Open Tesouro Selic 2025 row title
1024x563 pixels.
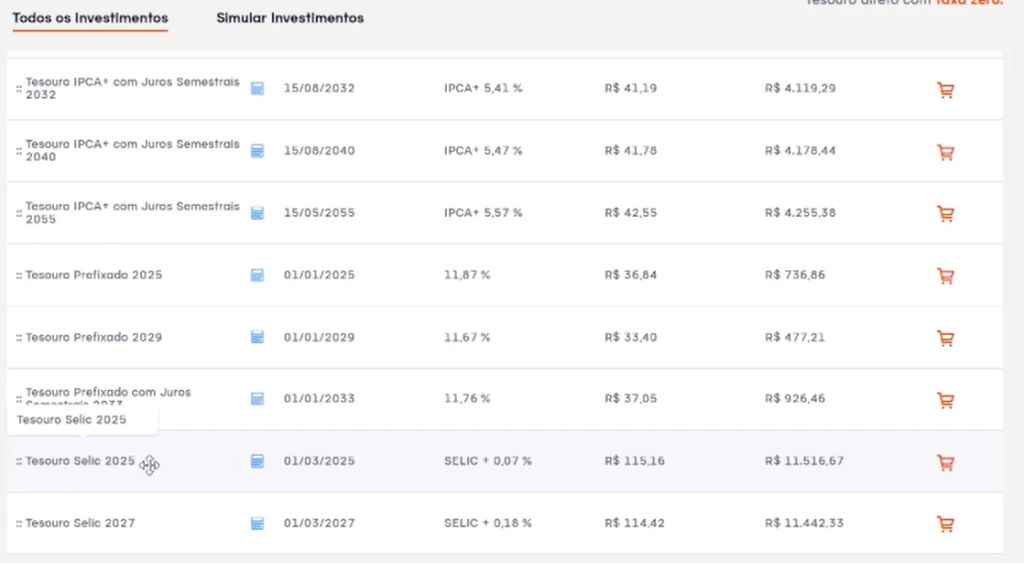[80, 461]
